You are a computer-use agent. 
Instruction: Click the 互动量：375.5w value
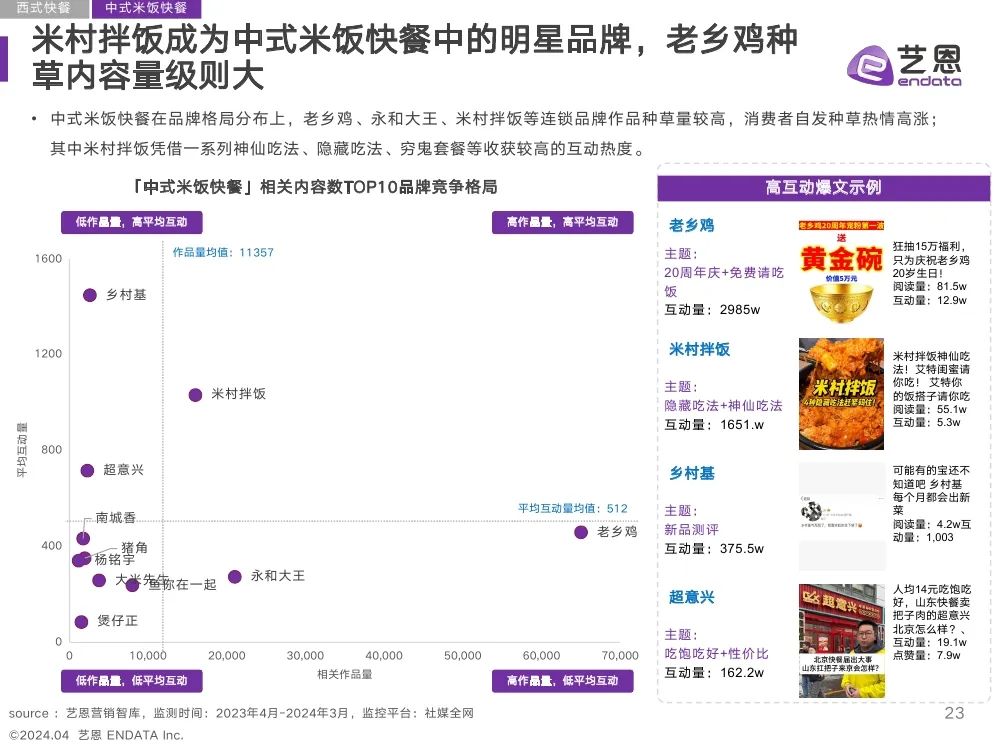coord(714,549)
